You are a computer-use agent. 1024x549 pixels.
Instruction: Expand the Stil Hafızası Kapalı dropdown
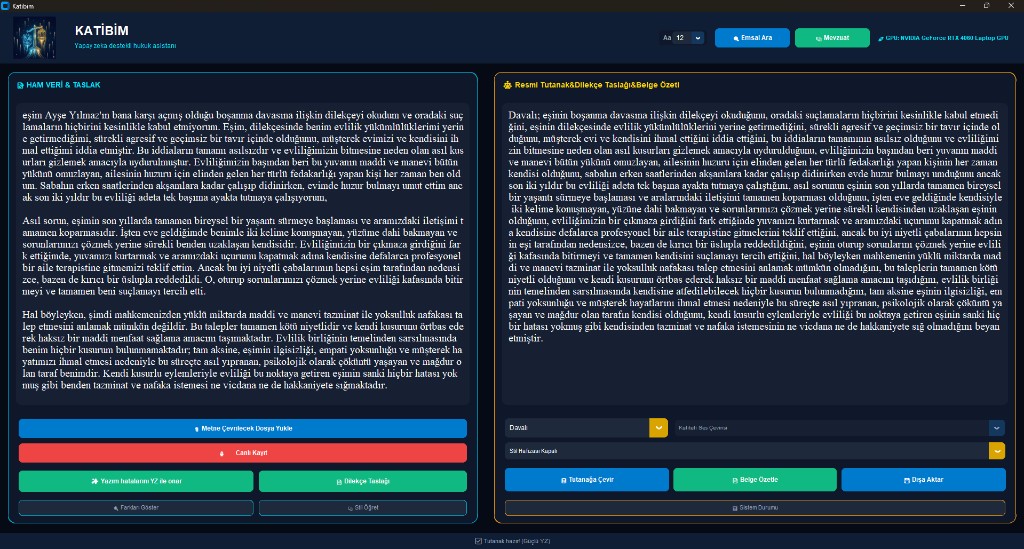[997, 450]
